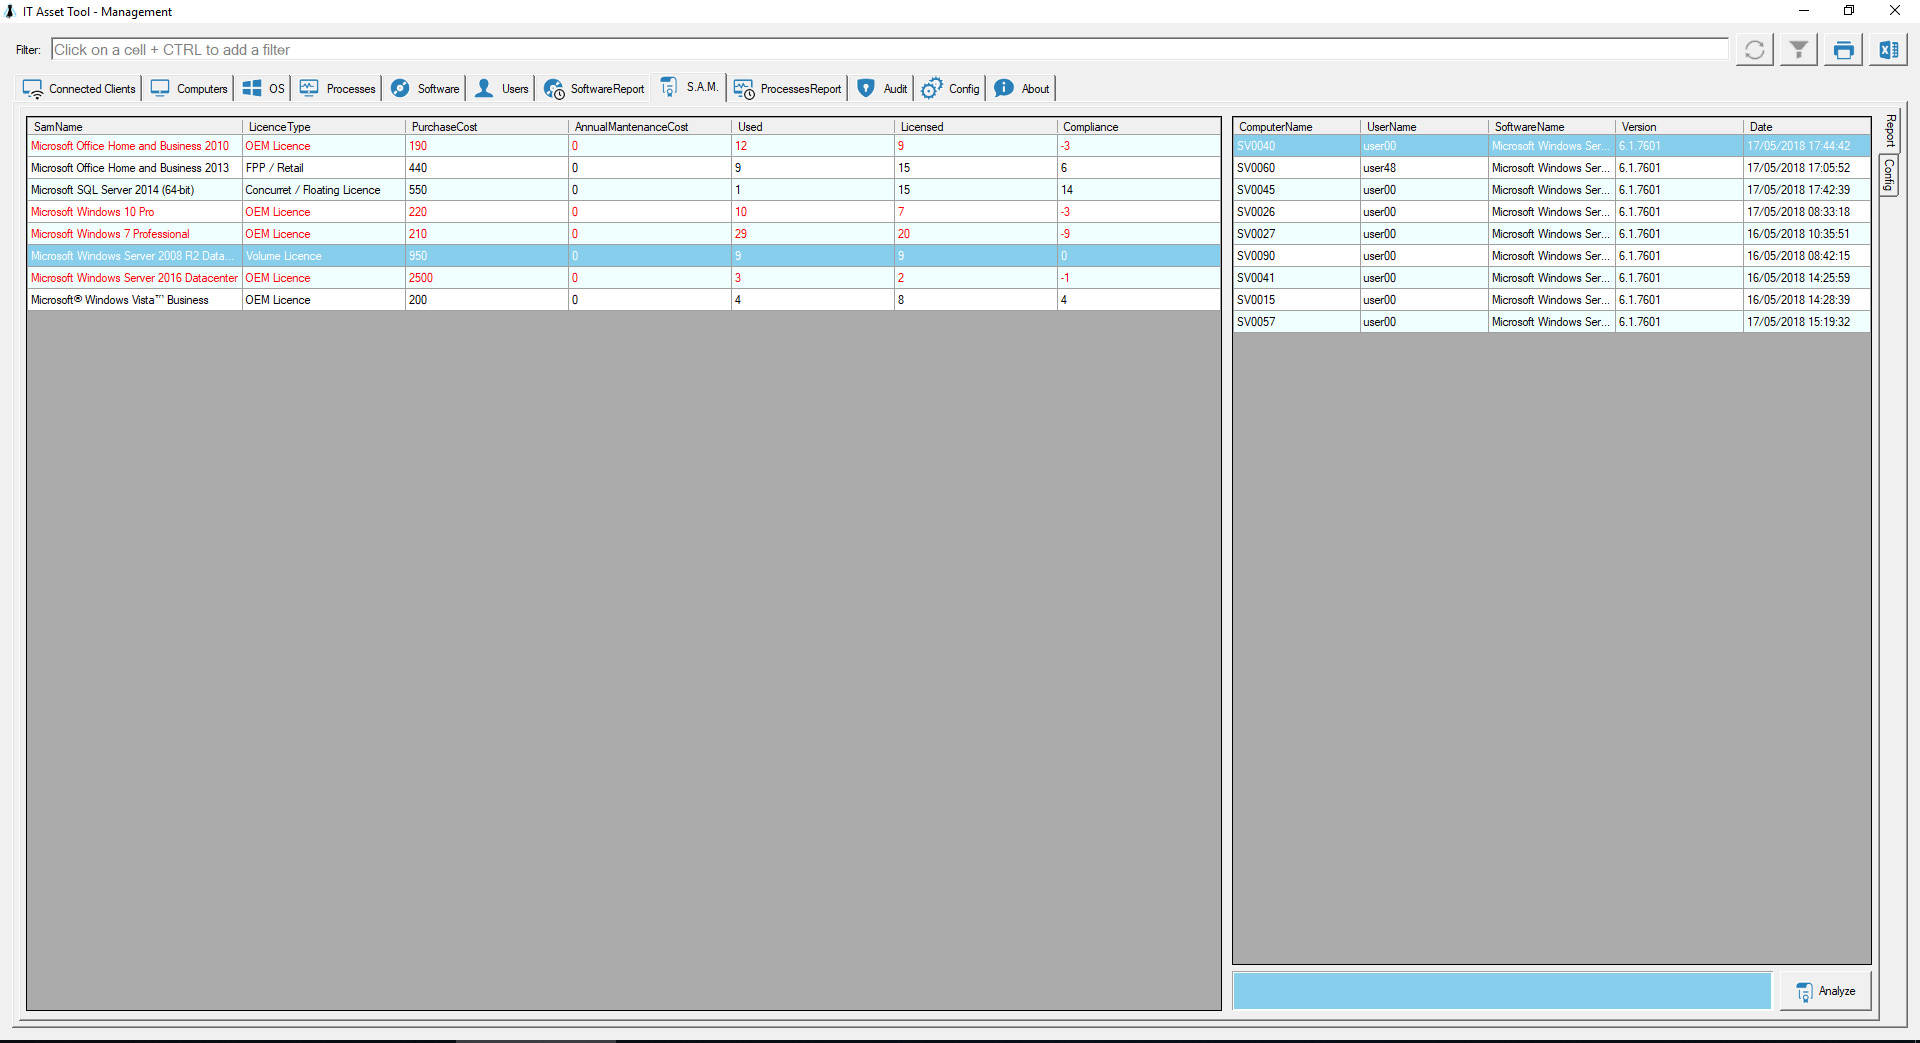Click purchase cost 550 cell
Image resolution: width=1920 pixels, height=1043 pixels.
coord(487,190)
